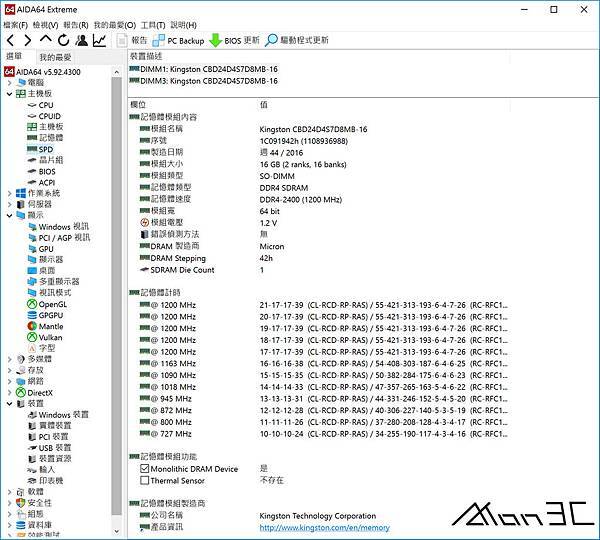600x540 pixels.
Task: Expand the 電腦 tree node
Action: [x=10, y=82]
